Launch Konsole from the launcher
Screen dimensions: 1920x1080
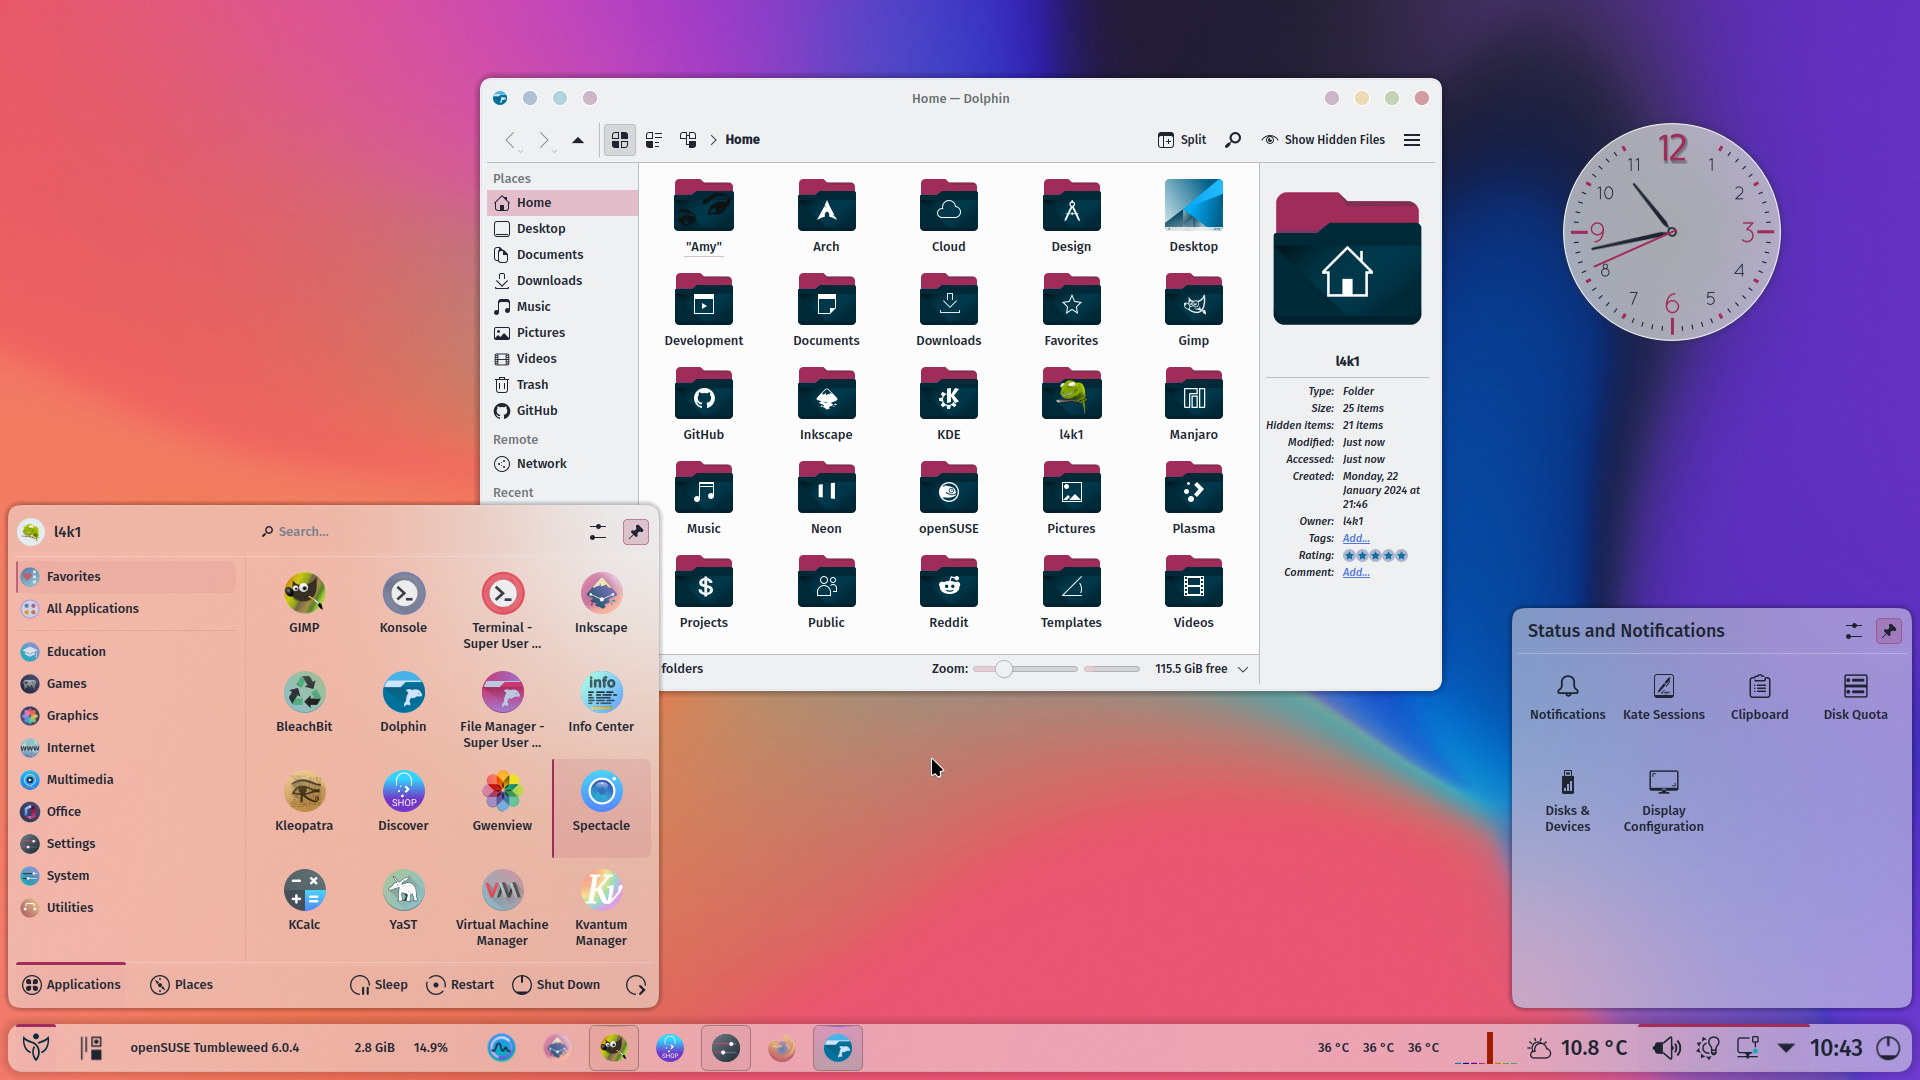[x=403, y=603]
